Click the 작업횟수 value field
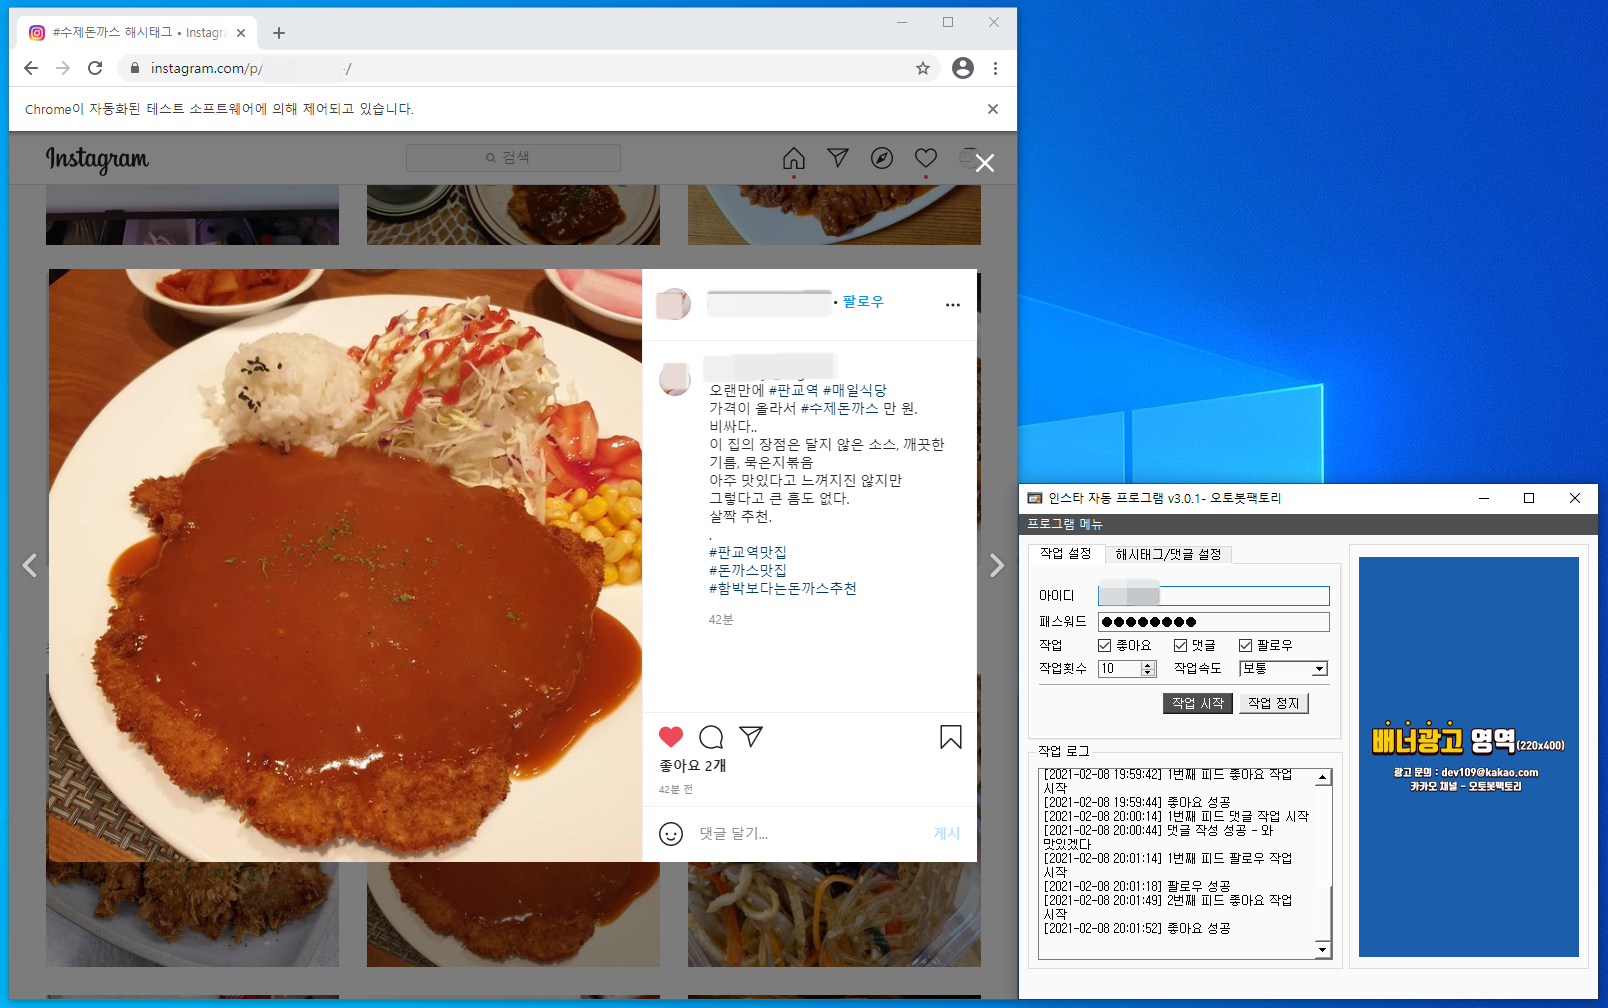 coord(1119,669)
